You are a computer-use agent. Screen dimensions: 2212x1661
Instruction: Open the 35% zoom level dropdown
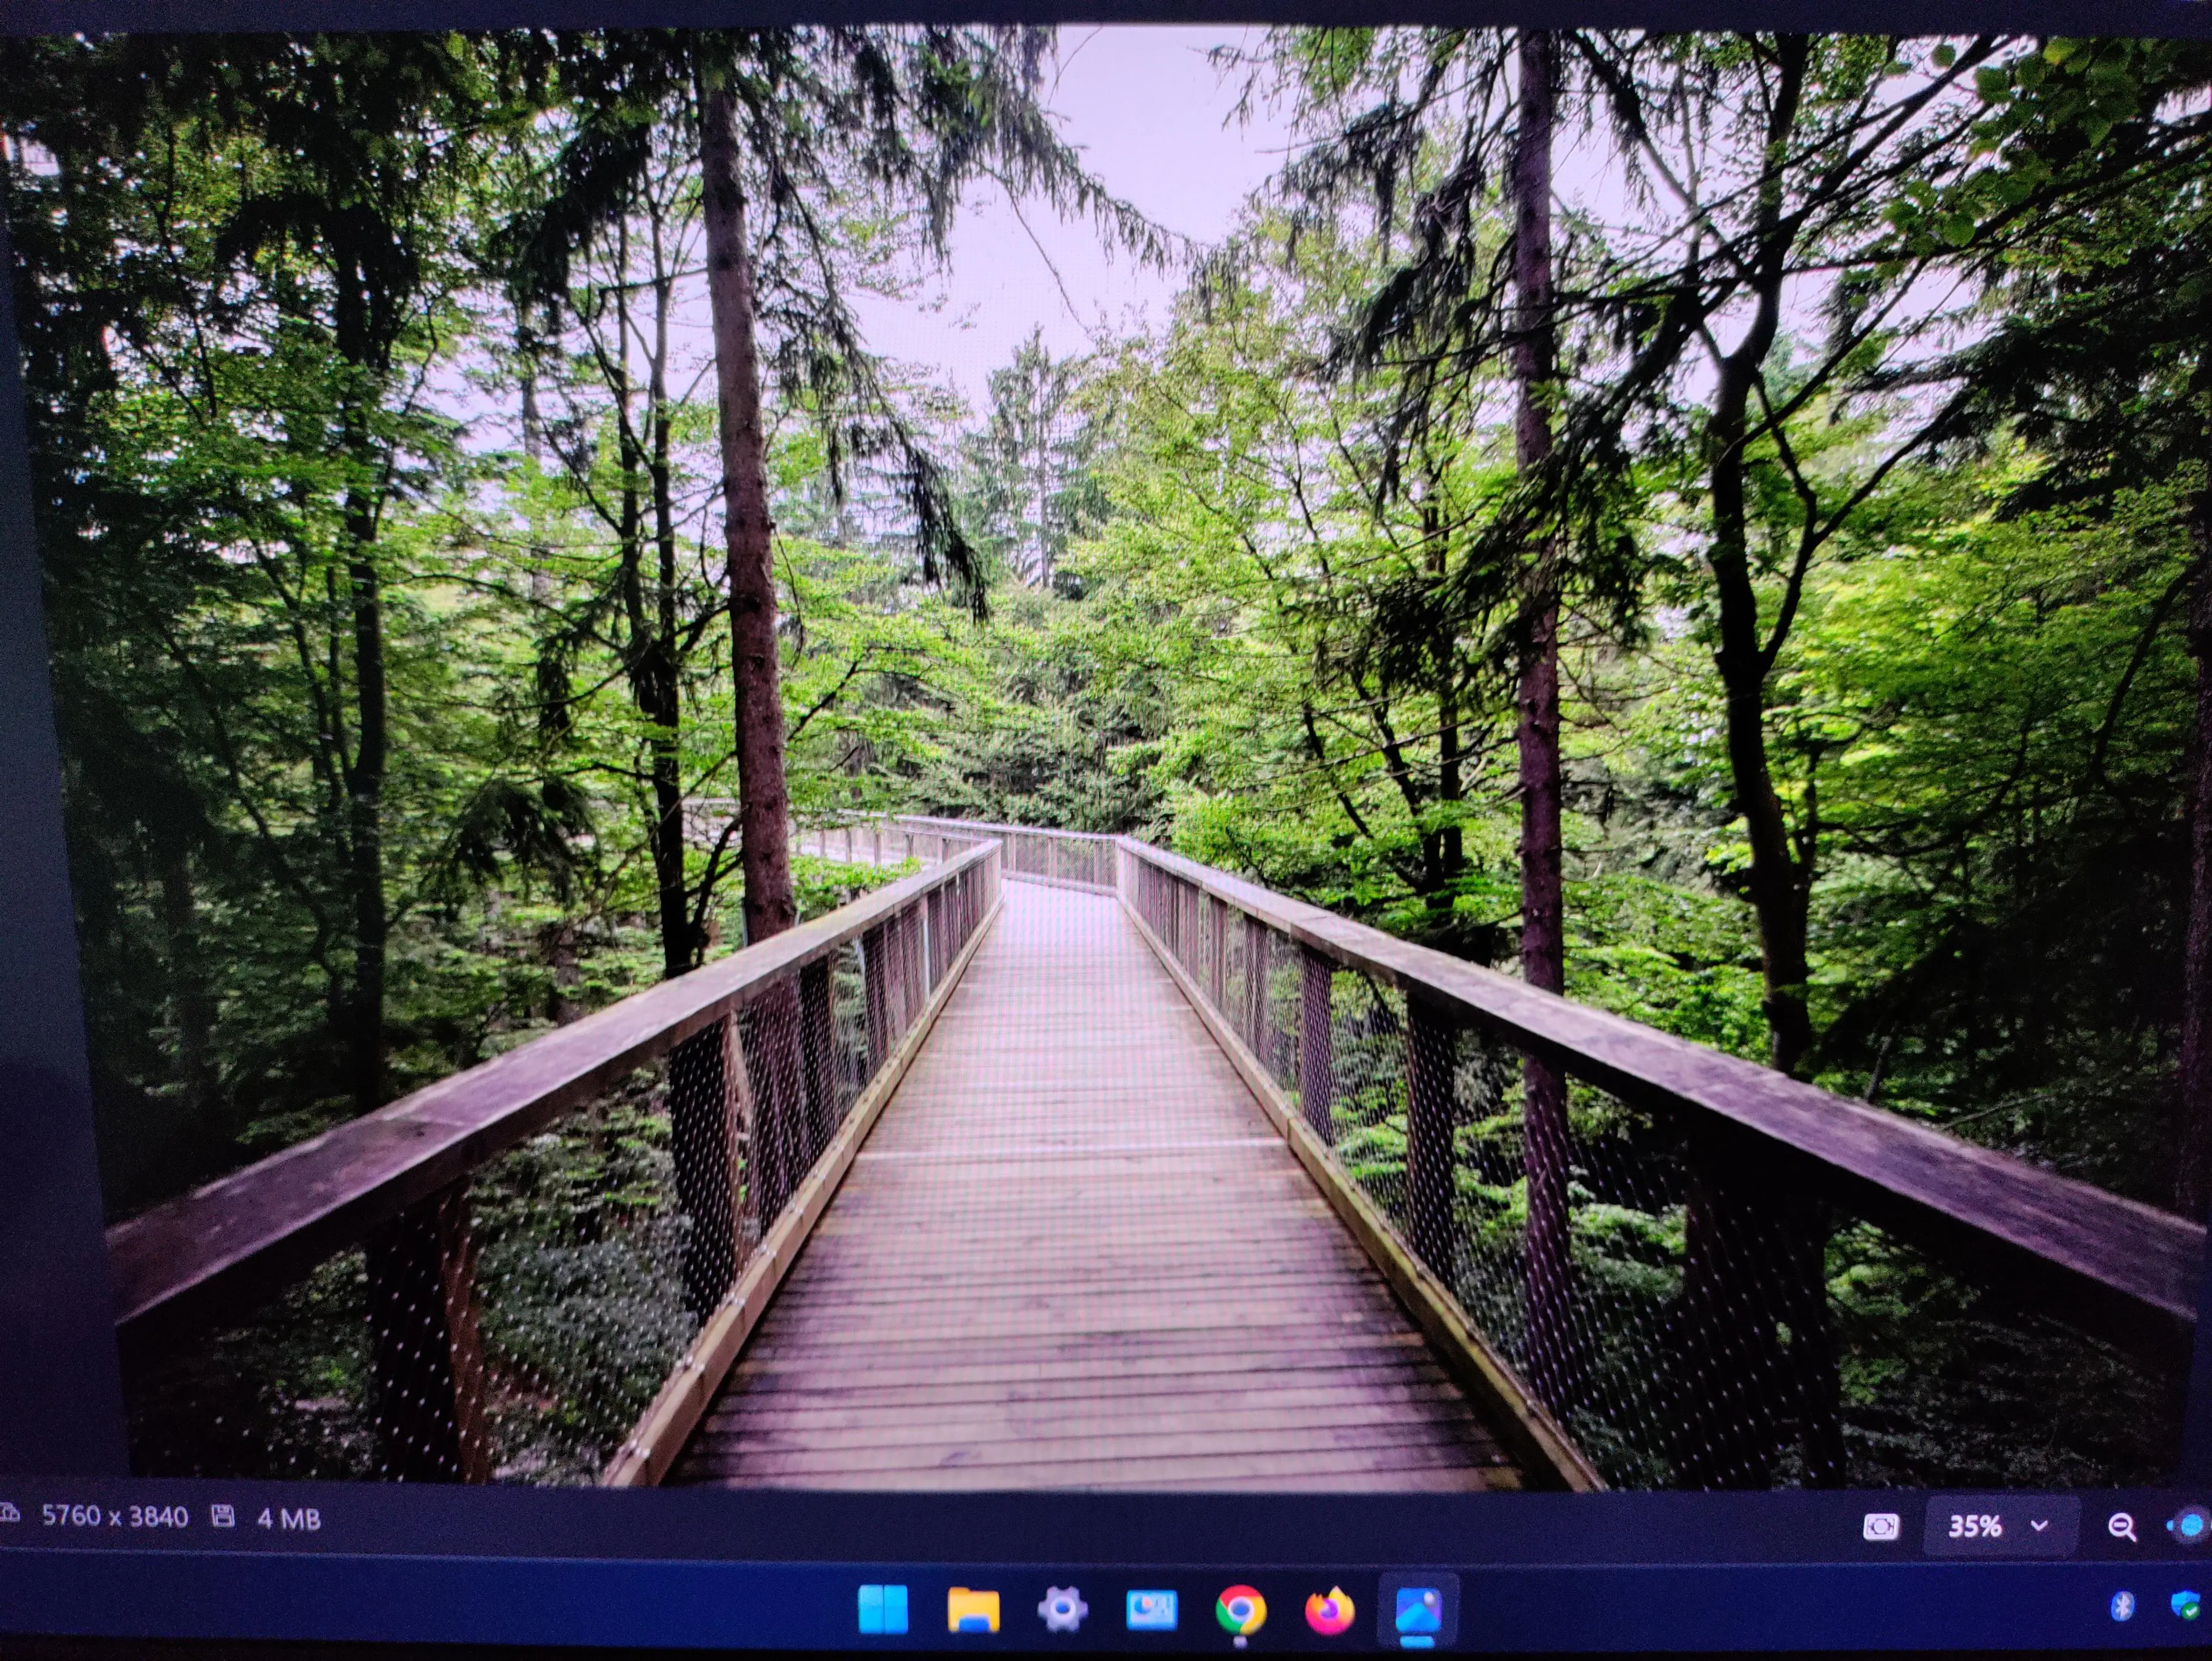[1975, 1527]
